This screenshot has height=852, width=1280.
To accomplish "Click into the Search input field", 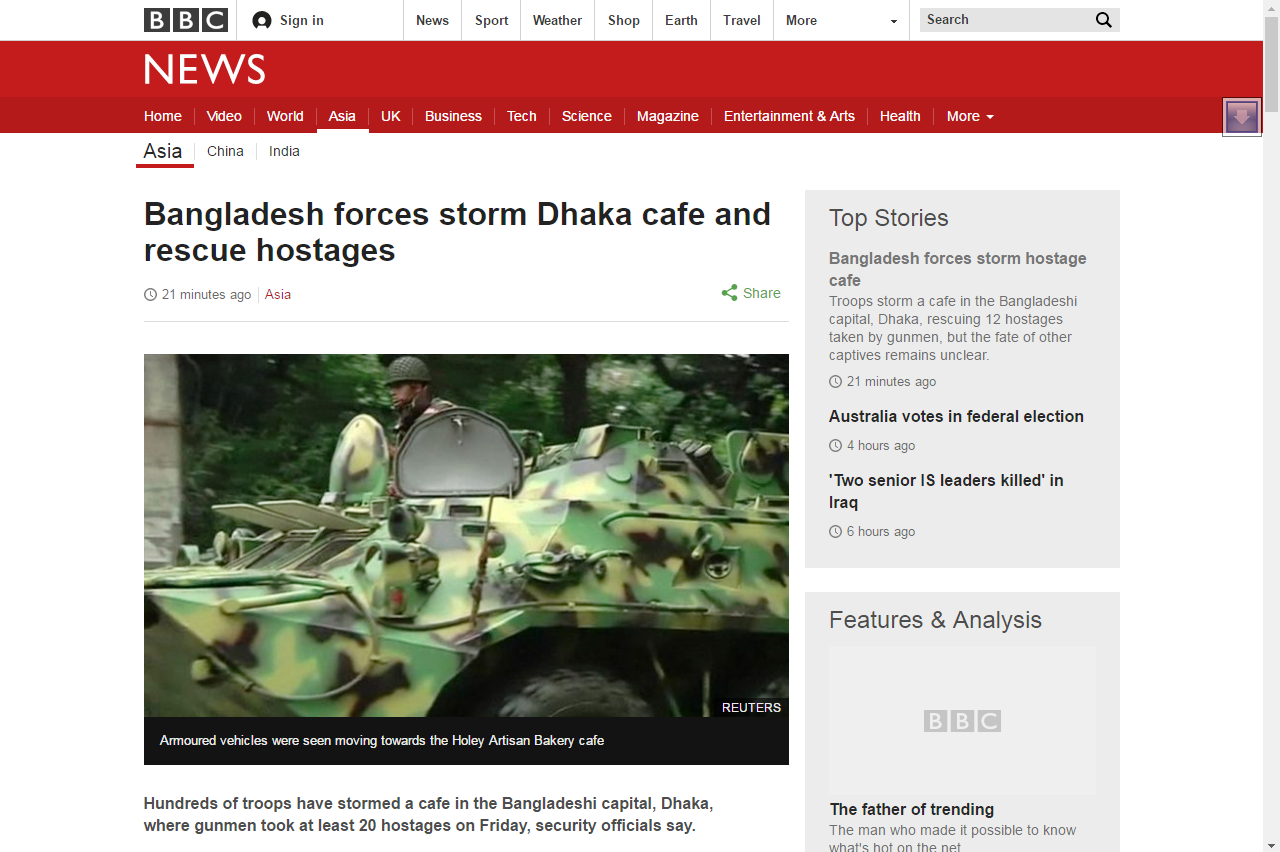I will [1005, 20].
